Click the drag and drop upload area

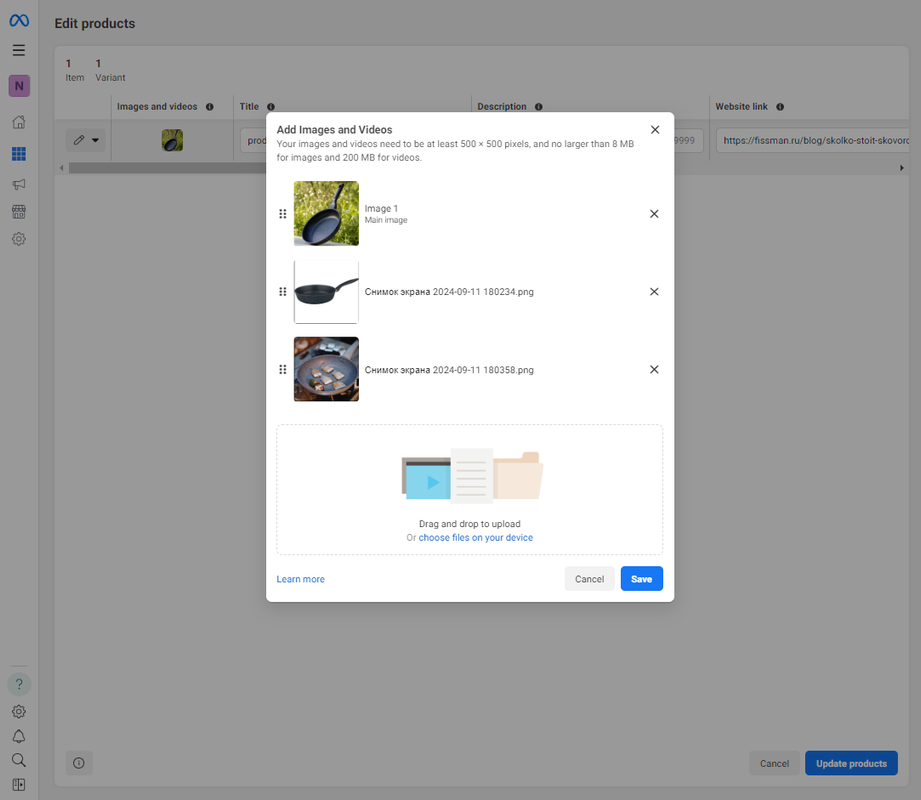[x=469, y=489]
